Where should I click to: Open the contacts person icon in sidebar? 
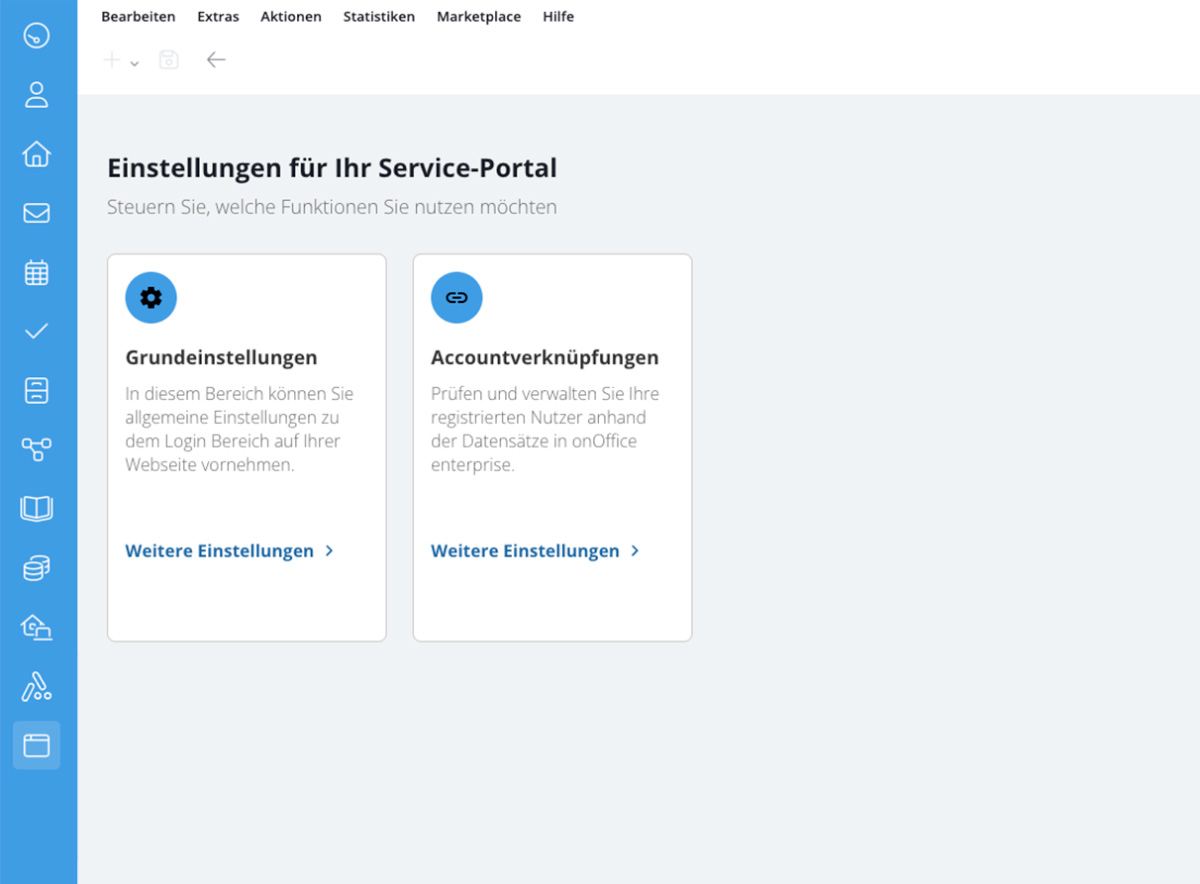36,95
